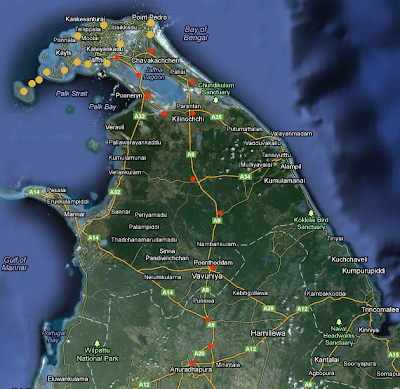Click the Chundikulam Sanctuary tree icon
This screenshot has width=400, height=389.
pyautogui.click(x=216, y=100)
